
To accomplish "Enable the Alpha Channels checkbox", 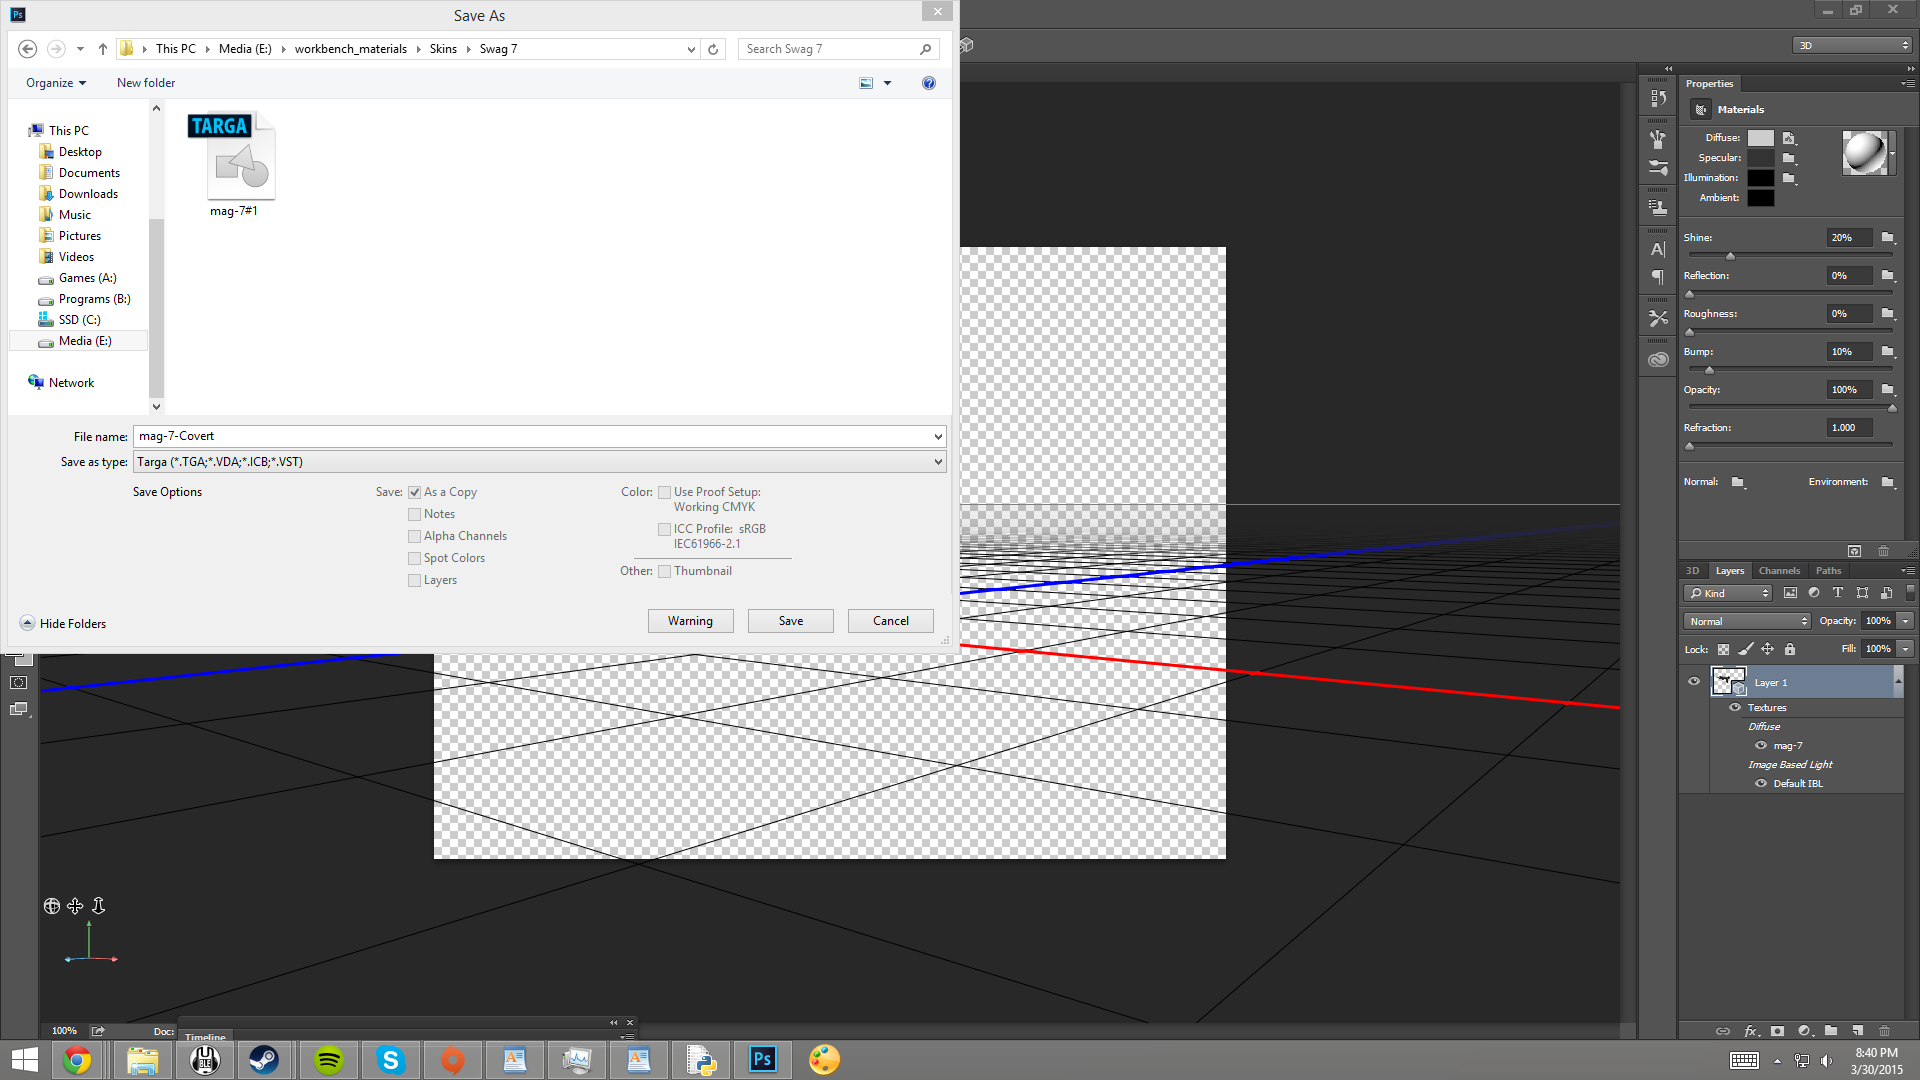I will pos(414,536).
